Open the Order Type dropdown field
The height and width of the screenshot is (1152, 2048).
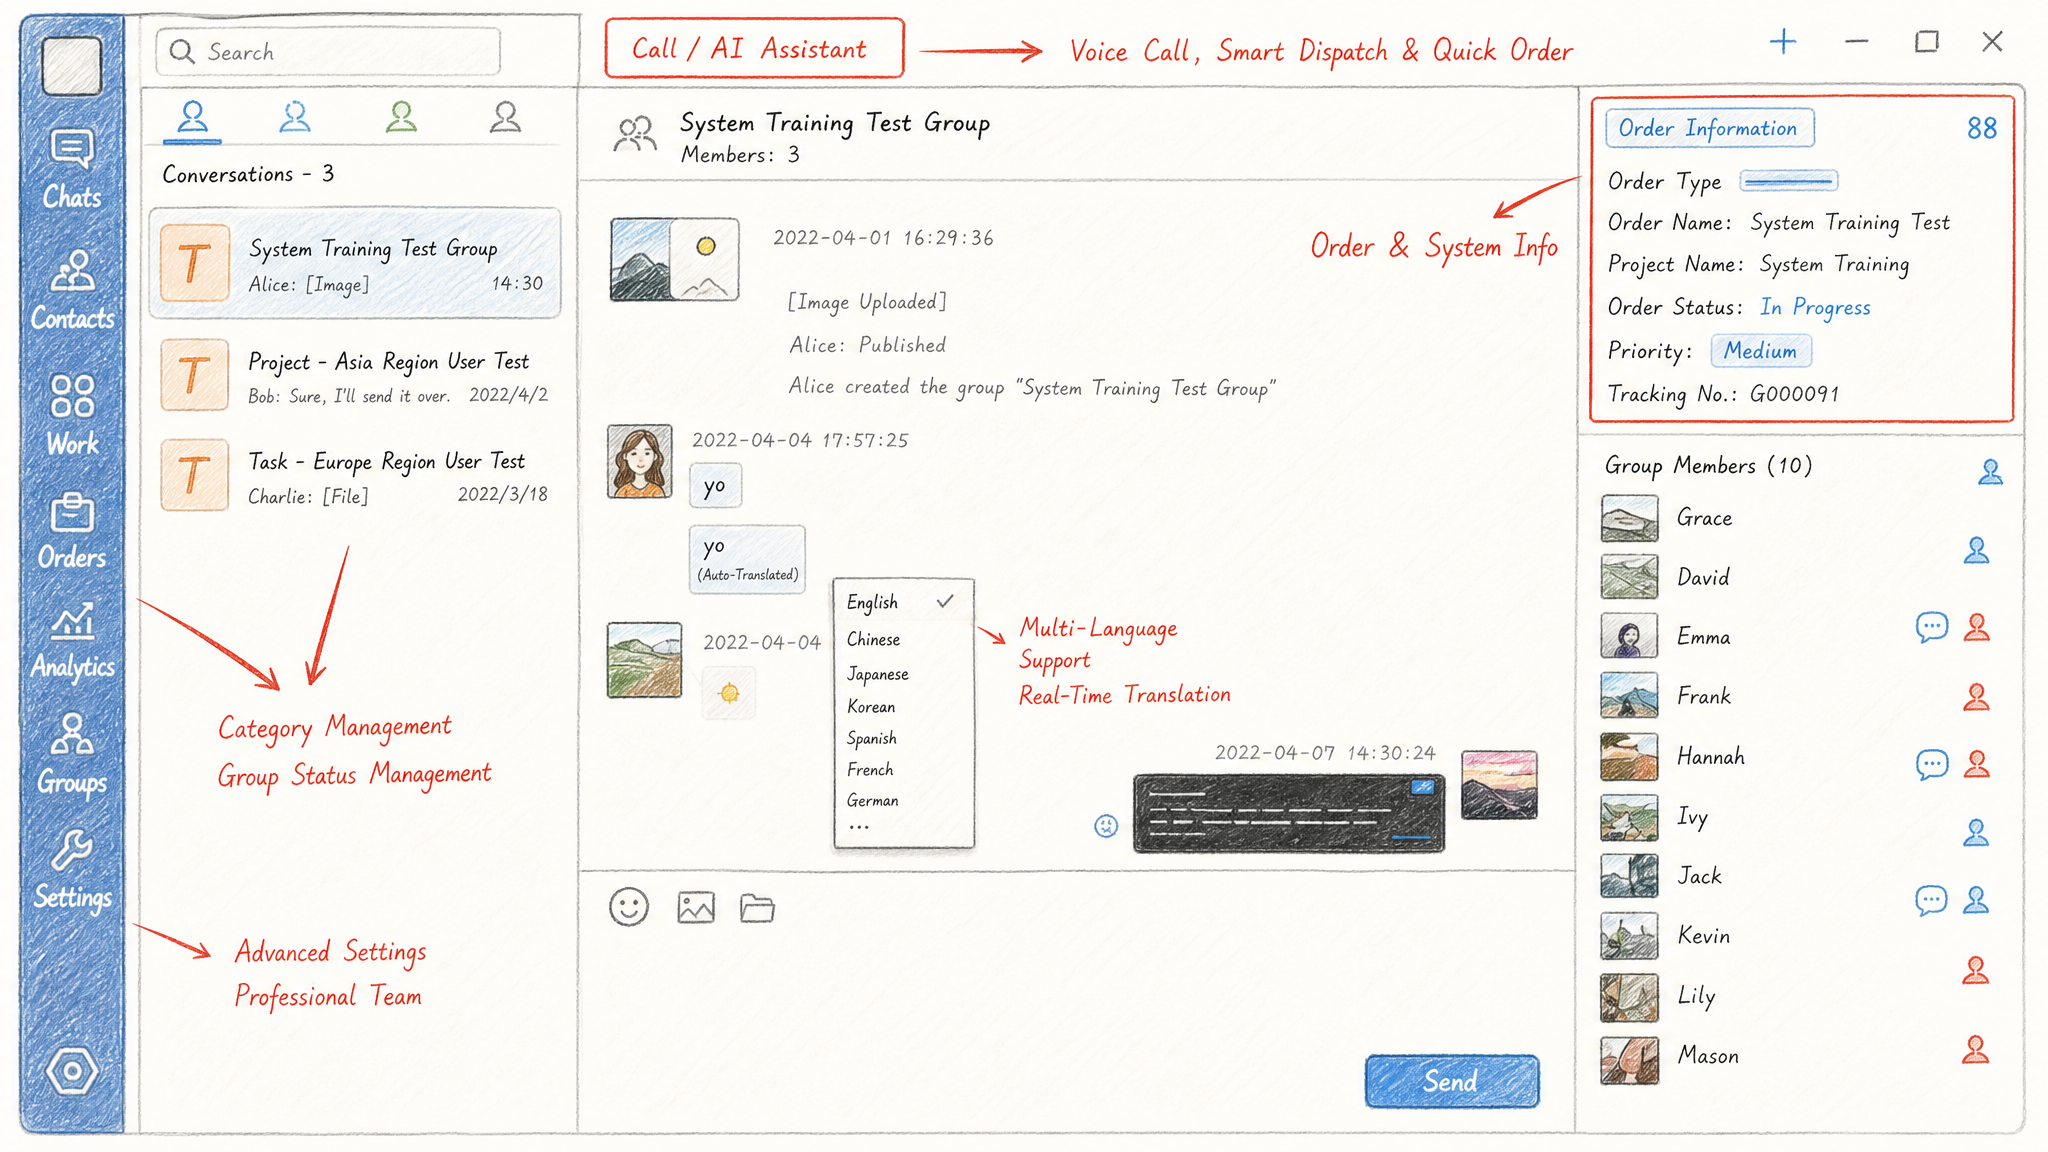[1788, 181]
